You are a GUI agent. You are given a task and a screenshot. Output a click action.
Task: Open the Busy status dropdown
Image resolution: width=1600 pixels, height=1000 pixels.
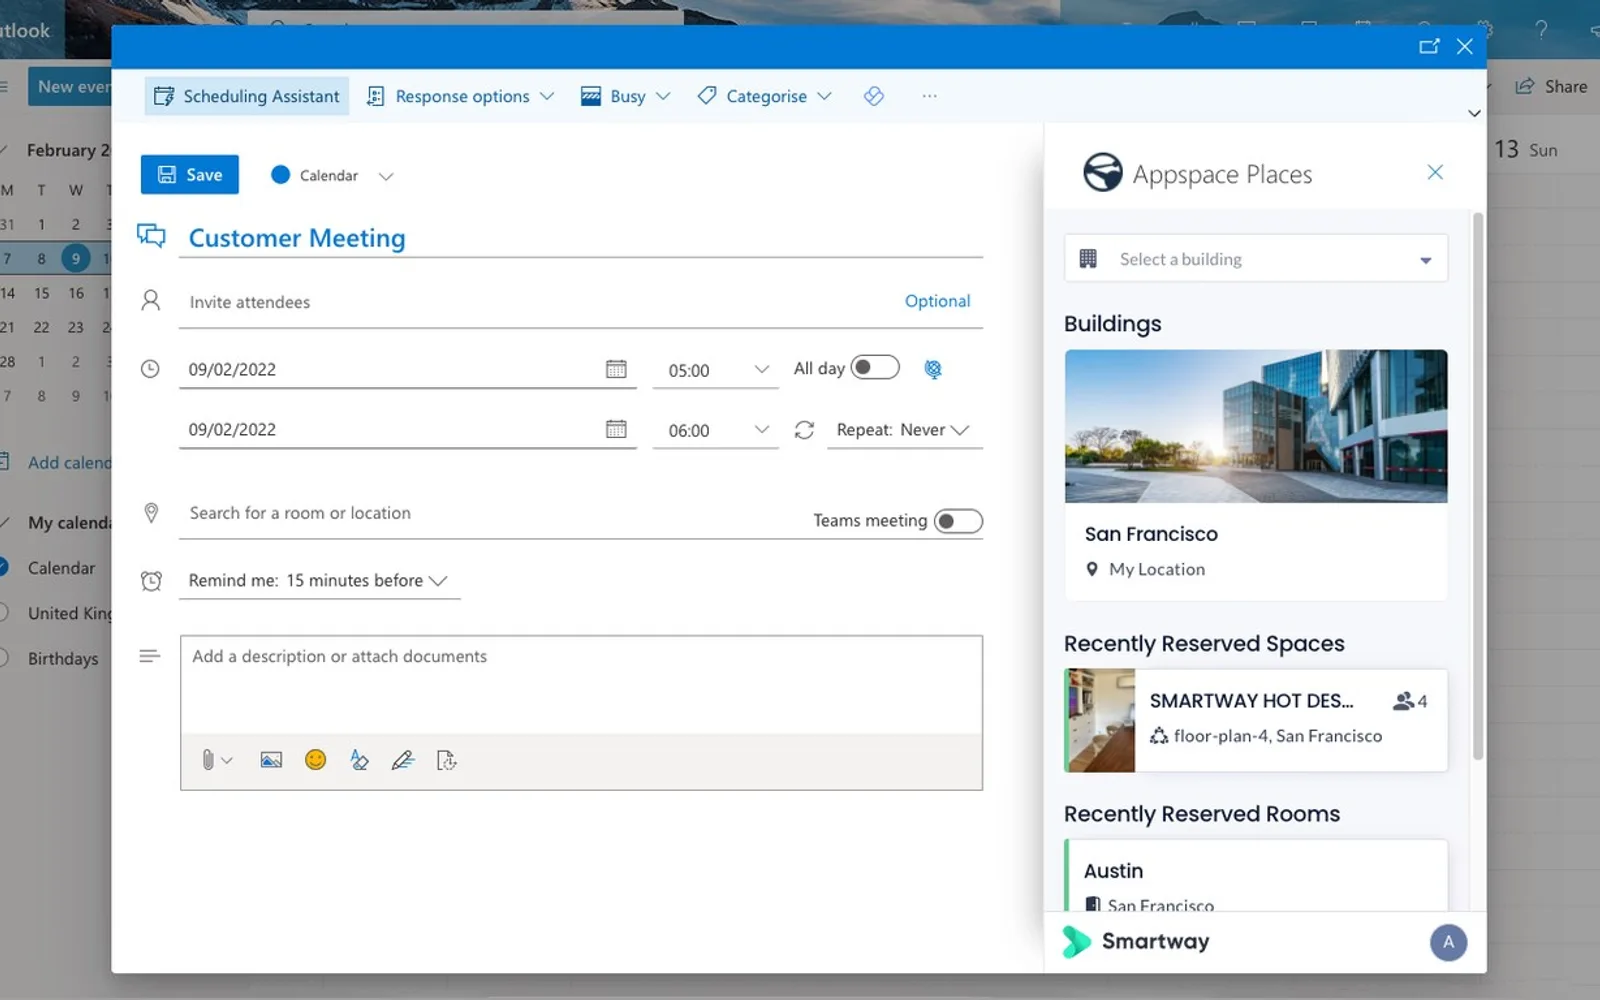point(625,96)
